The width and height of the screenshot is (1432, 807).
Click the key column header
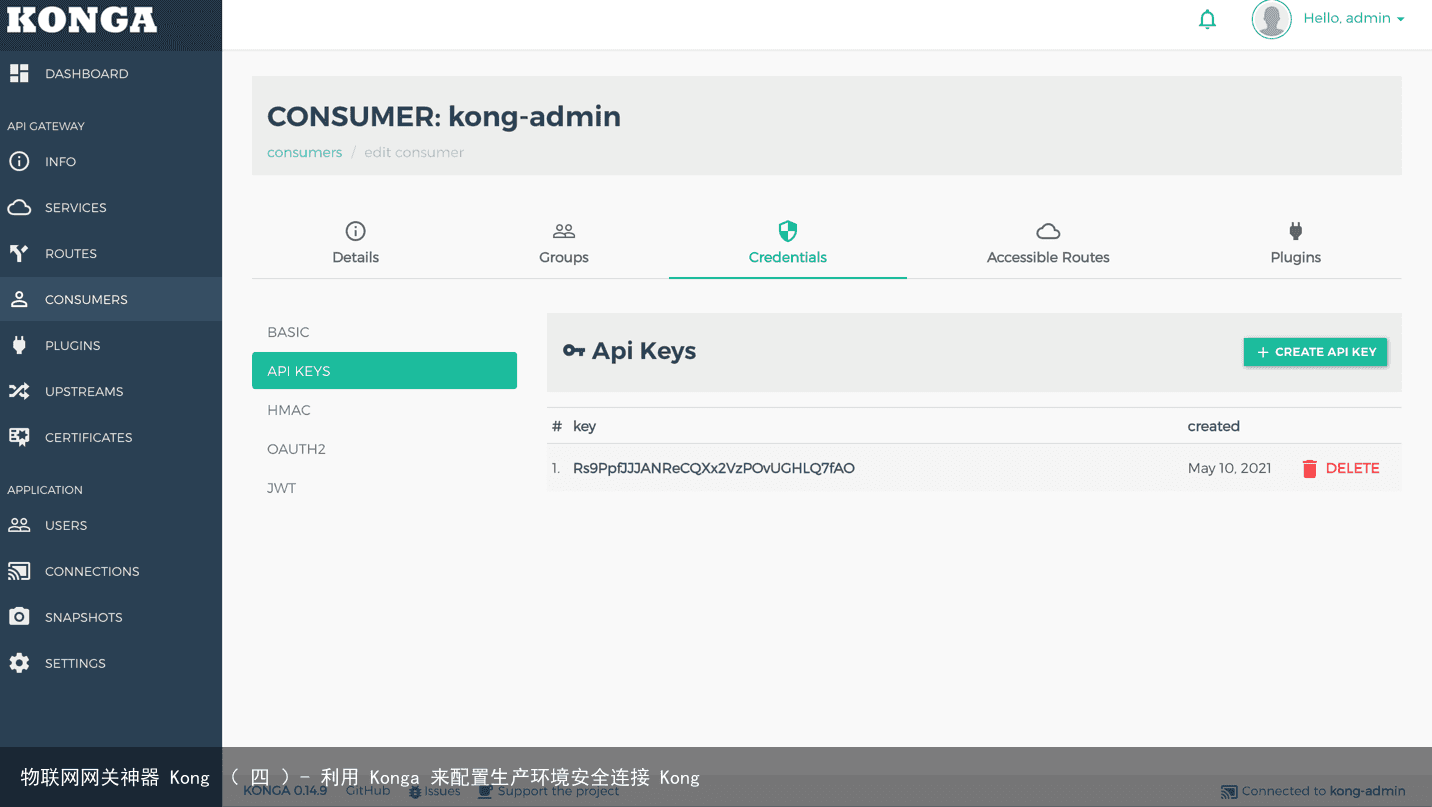click(584, 426)
